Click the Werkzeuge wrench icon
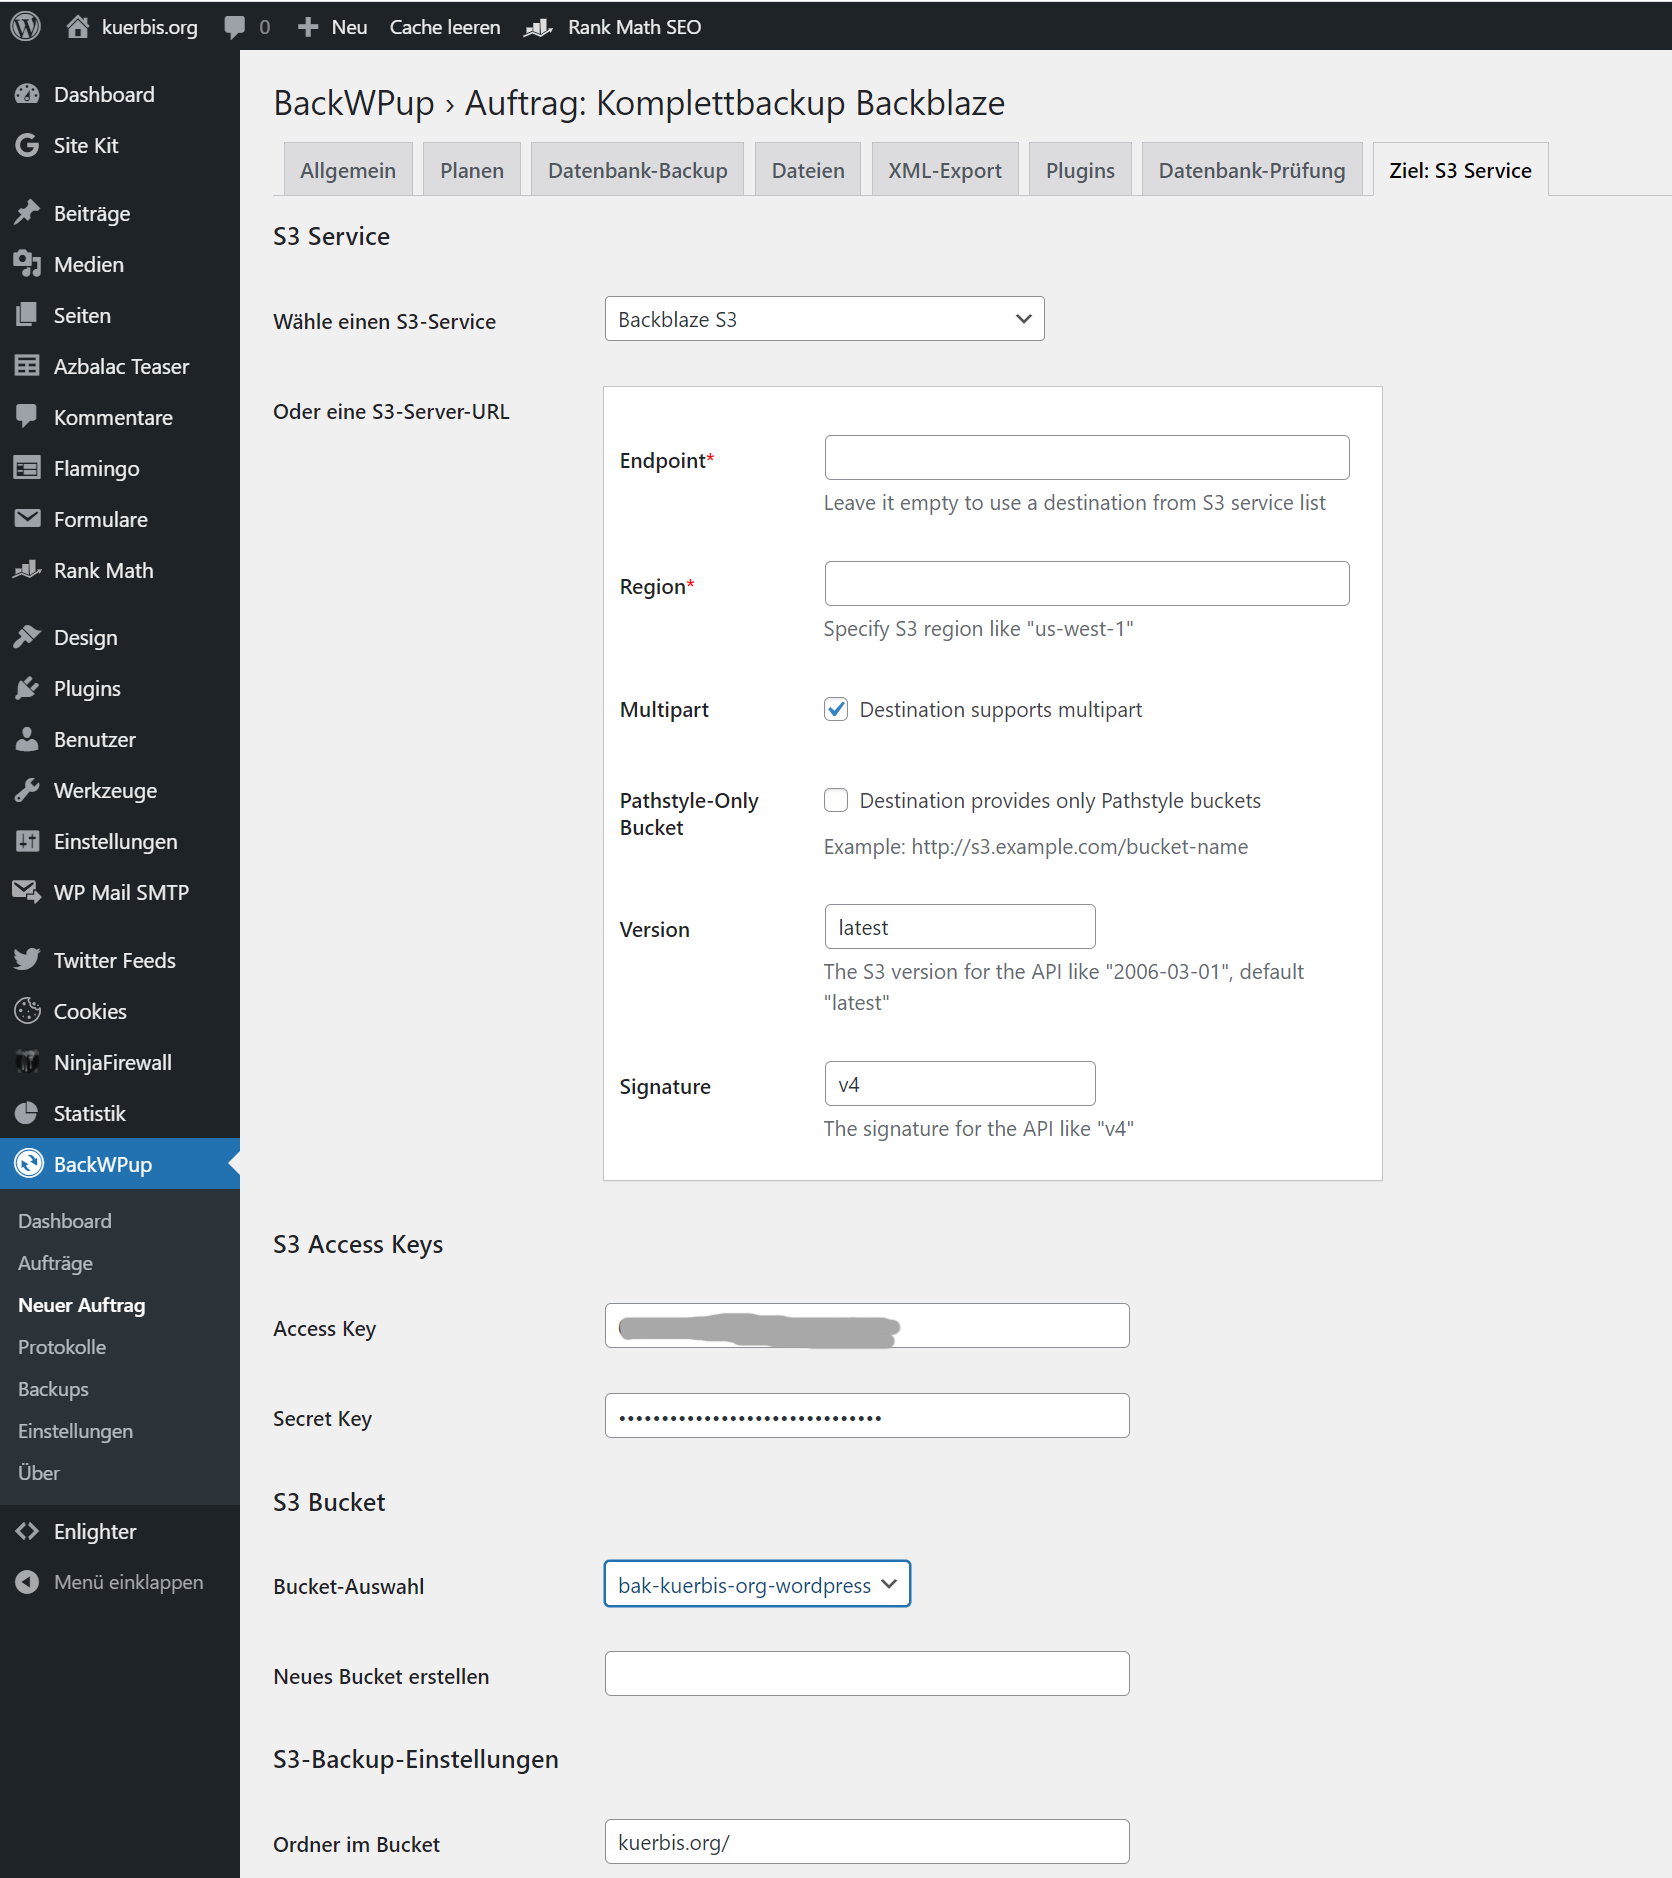The image size is (1672, 1878). [27, 790]
